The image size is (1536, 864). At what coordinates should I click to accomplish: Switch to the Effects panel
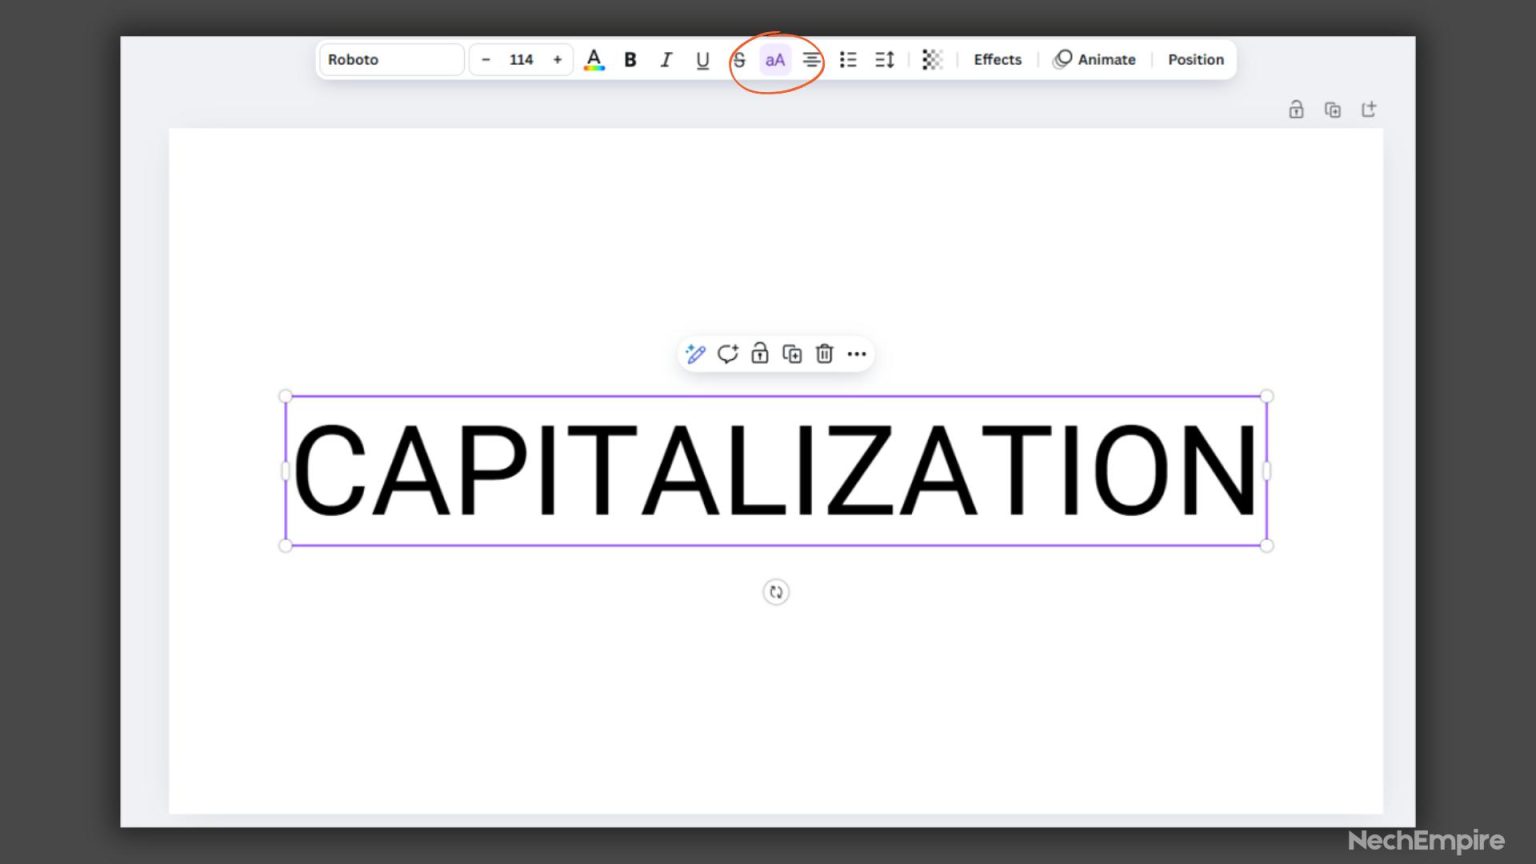pos(997,59)
